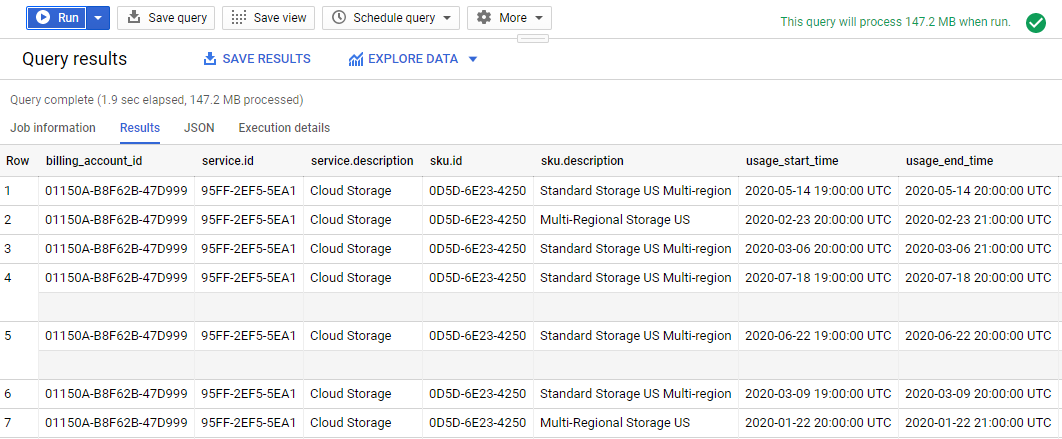Click the grid icon on Save view
Screen dimensions: 1062x439
(x=238, y=18)
